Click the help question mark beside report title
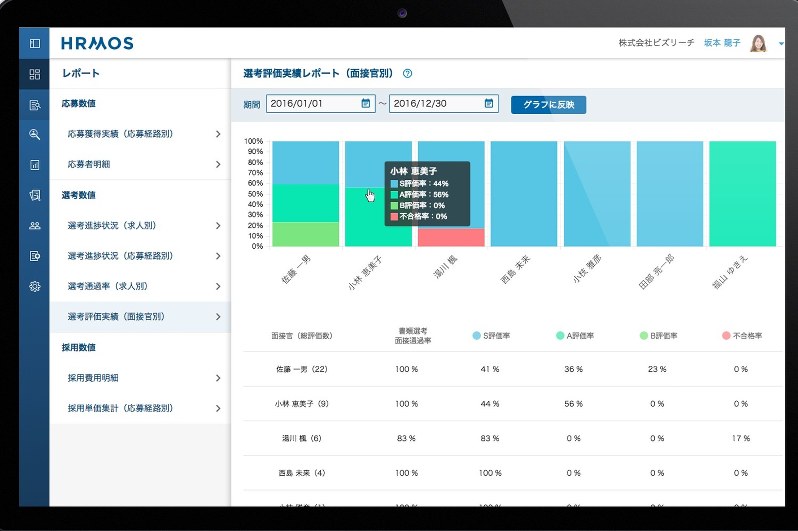The width and height of the screenshot is (798, 531). coord(407,74)
